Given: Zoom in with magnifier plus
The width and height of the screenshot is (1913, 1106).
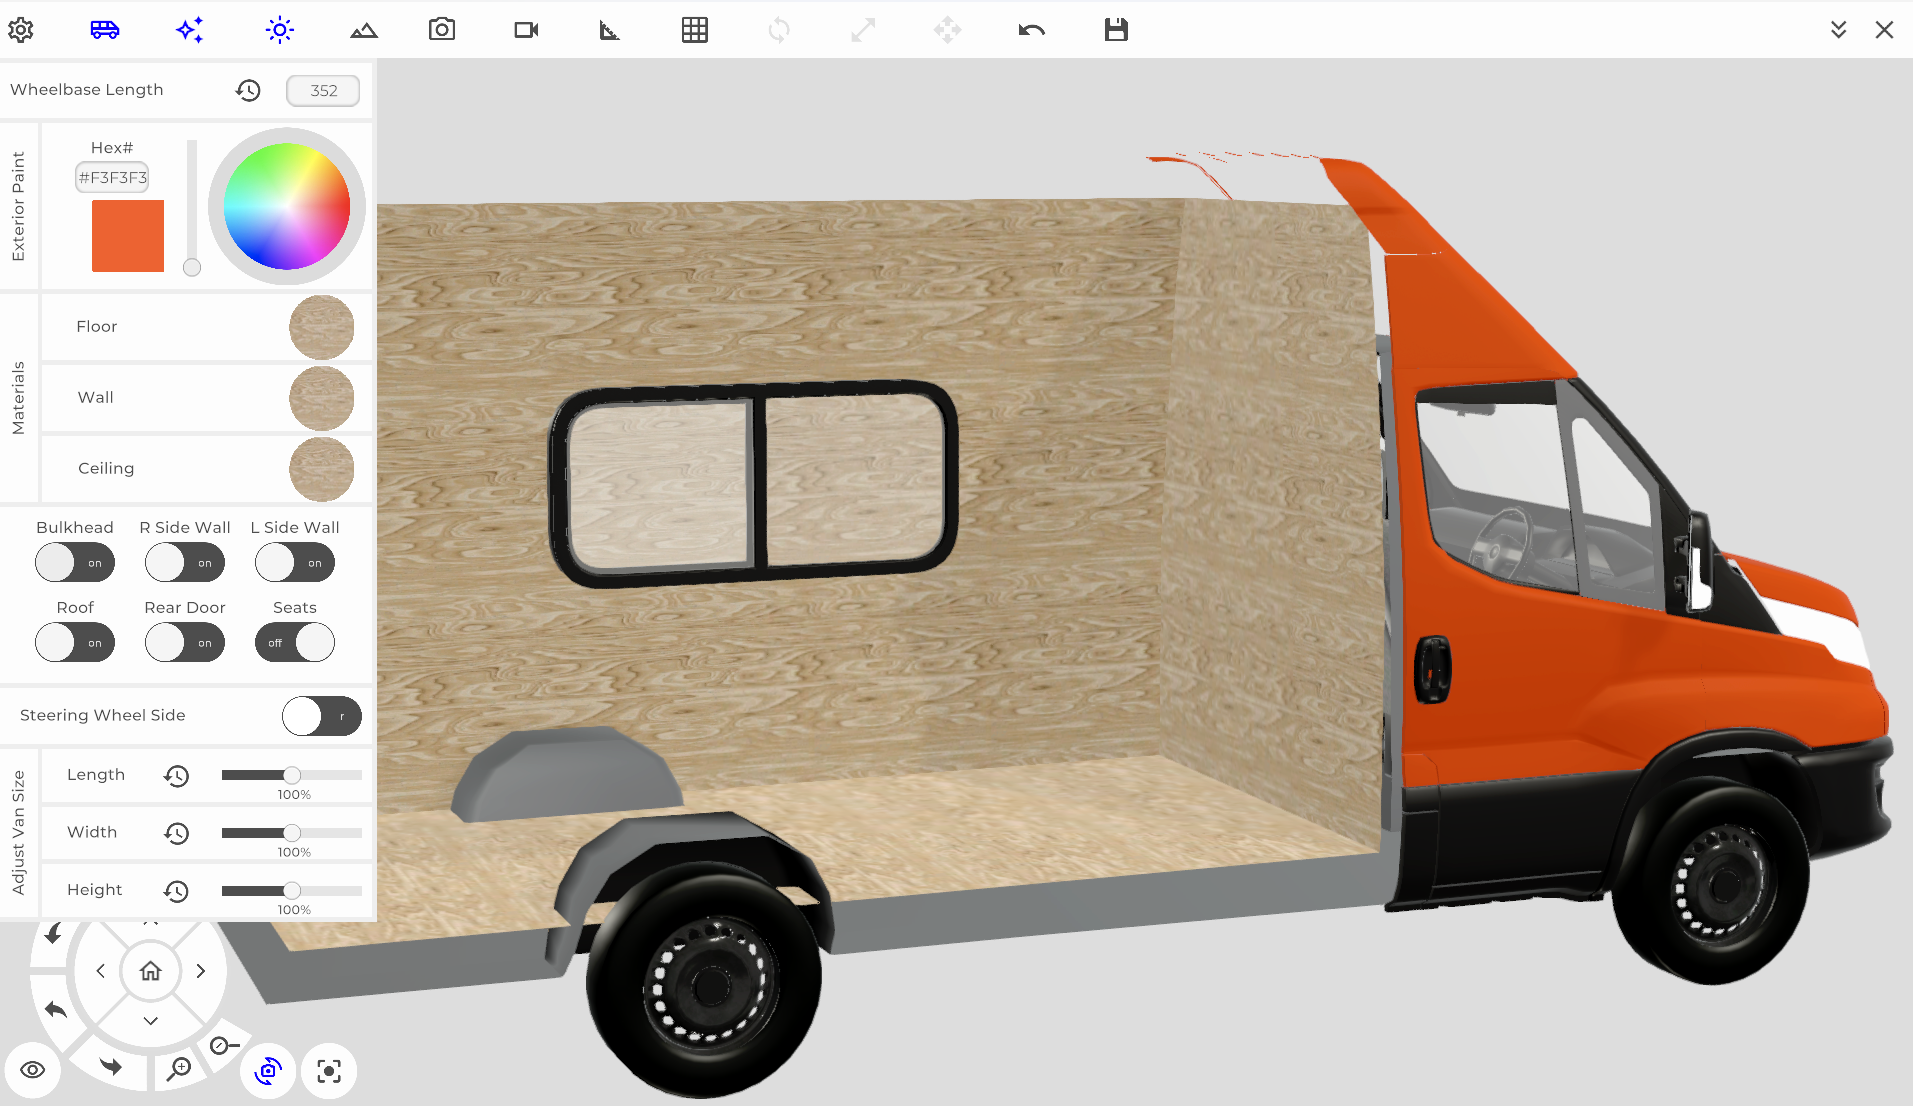Looking at the screenshot, I should click(179, 1069).
